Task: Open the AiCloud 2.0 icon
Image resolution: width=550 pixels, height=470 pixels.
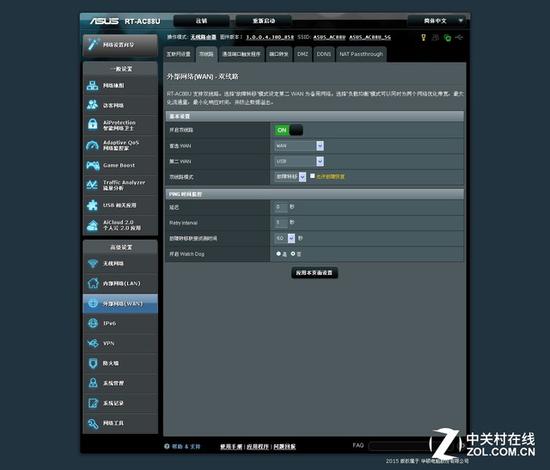Action: (x=92, y=225)
